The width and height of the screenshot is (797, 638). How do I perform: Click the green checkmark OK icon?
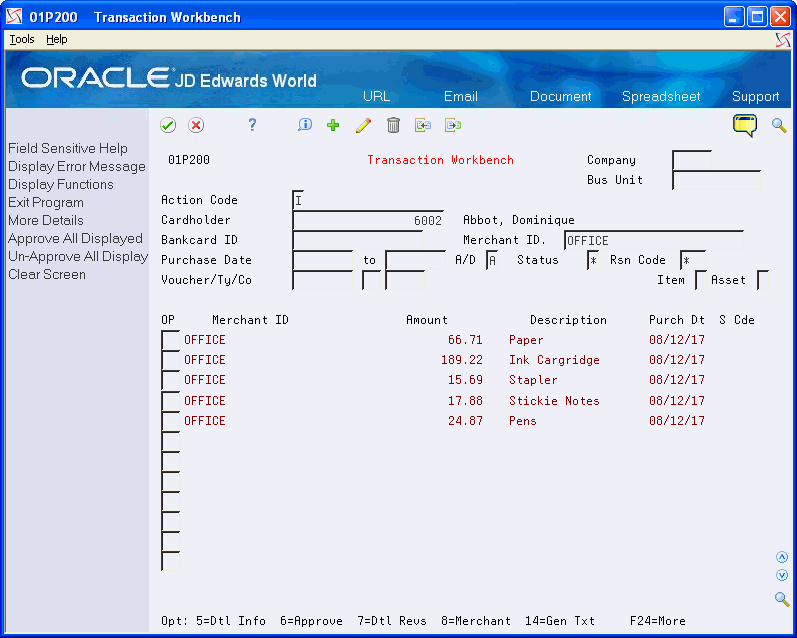(168, 125)
